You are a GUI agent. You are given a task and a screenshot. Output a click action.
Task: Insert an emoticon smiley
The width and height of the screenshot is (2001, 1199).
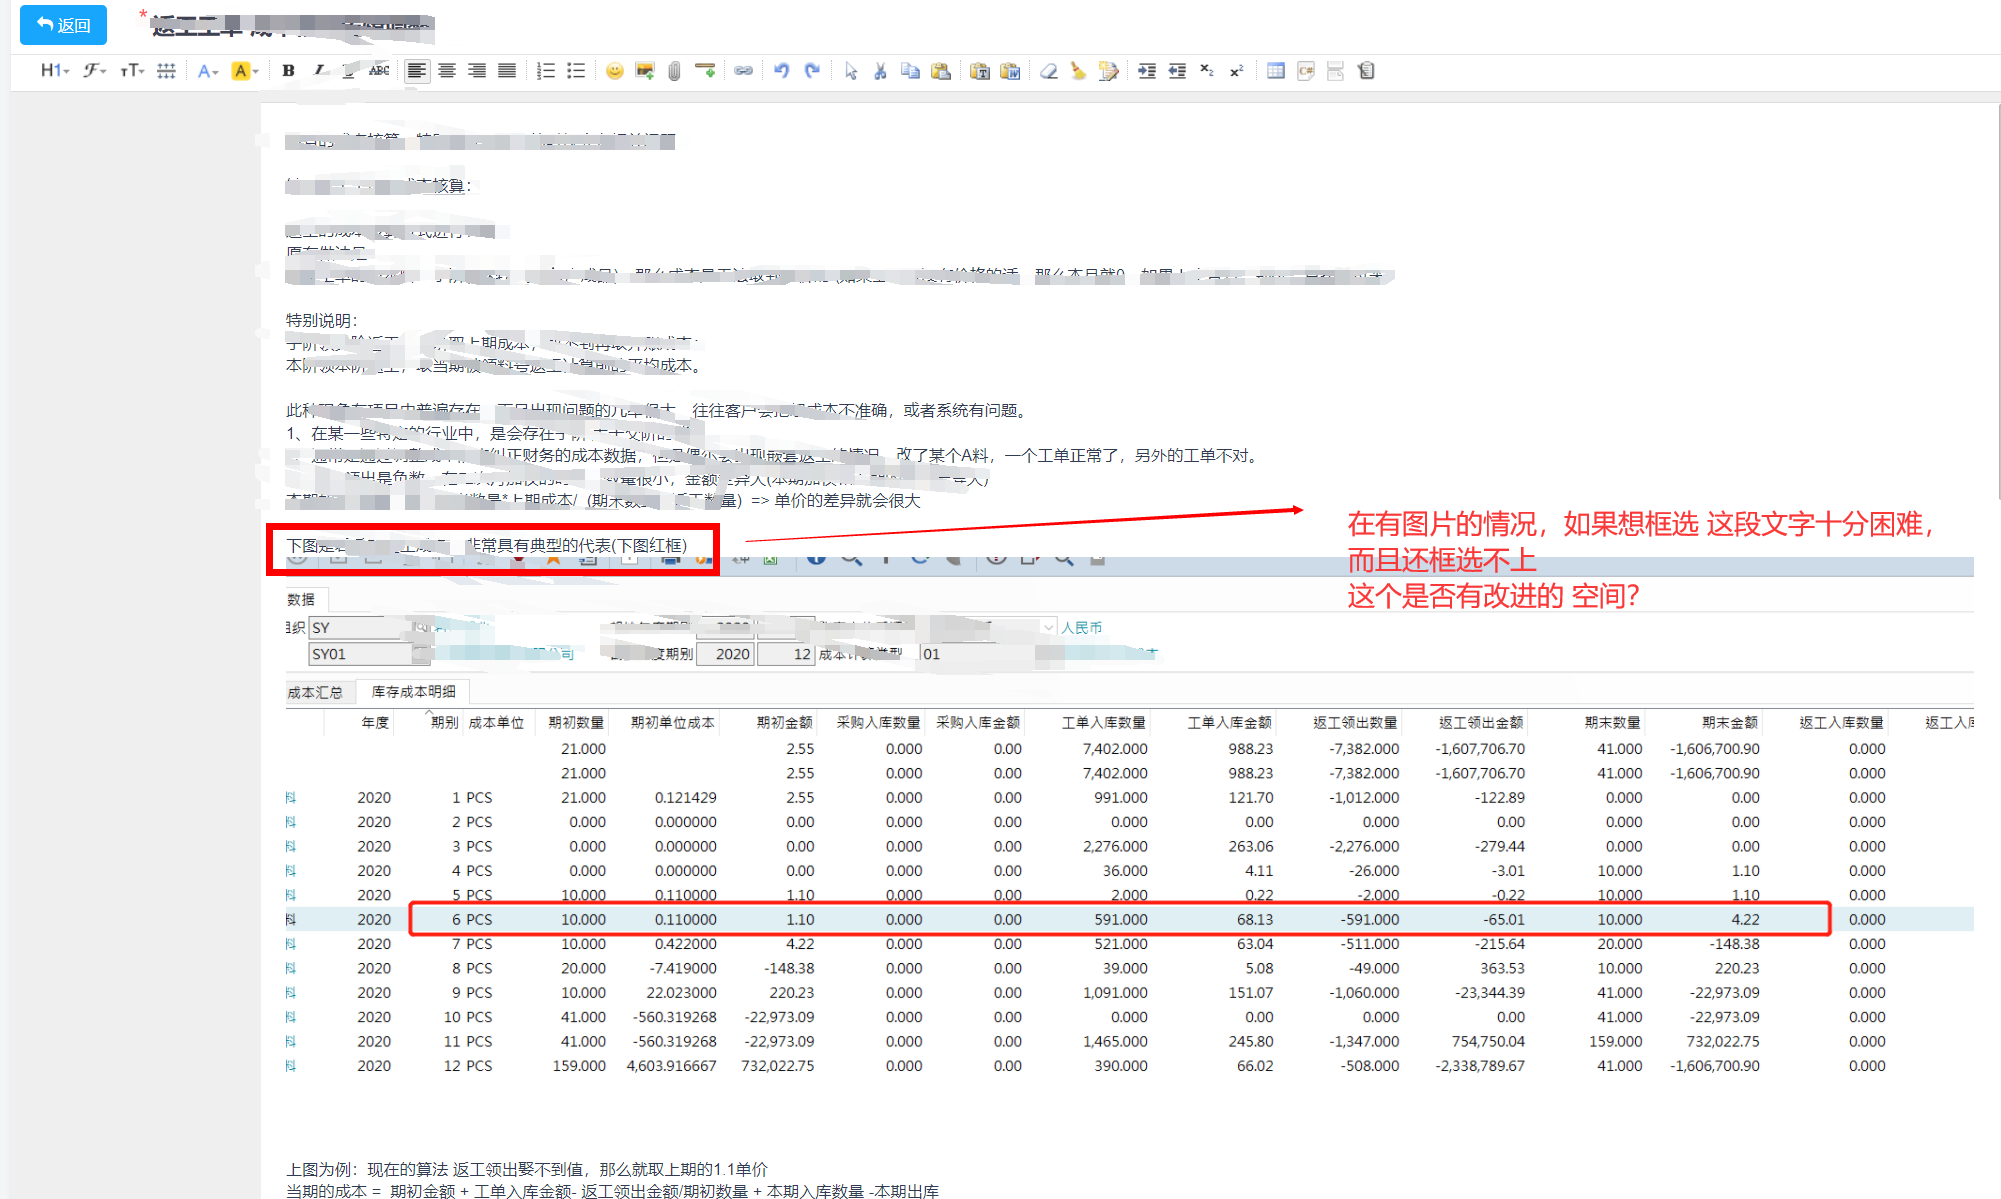coord(614,71)
